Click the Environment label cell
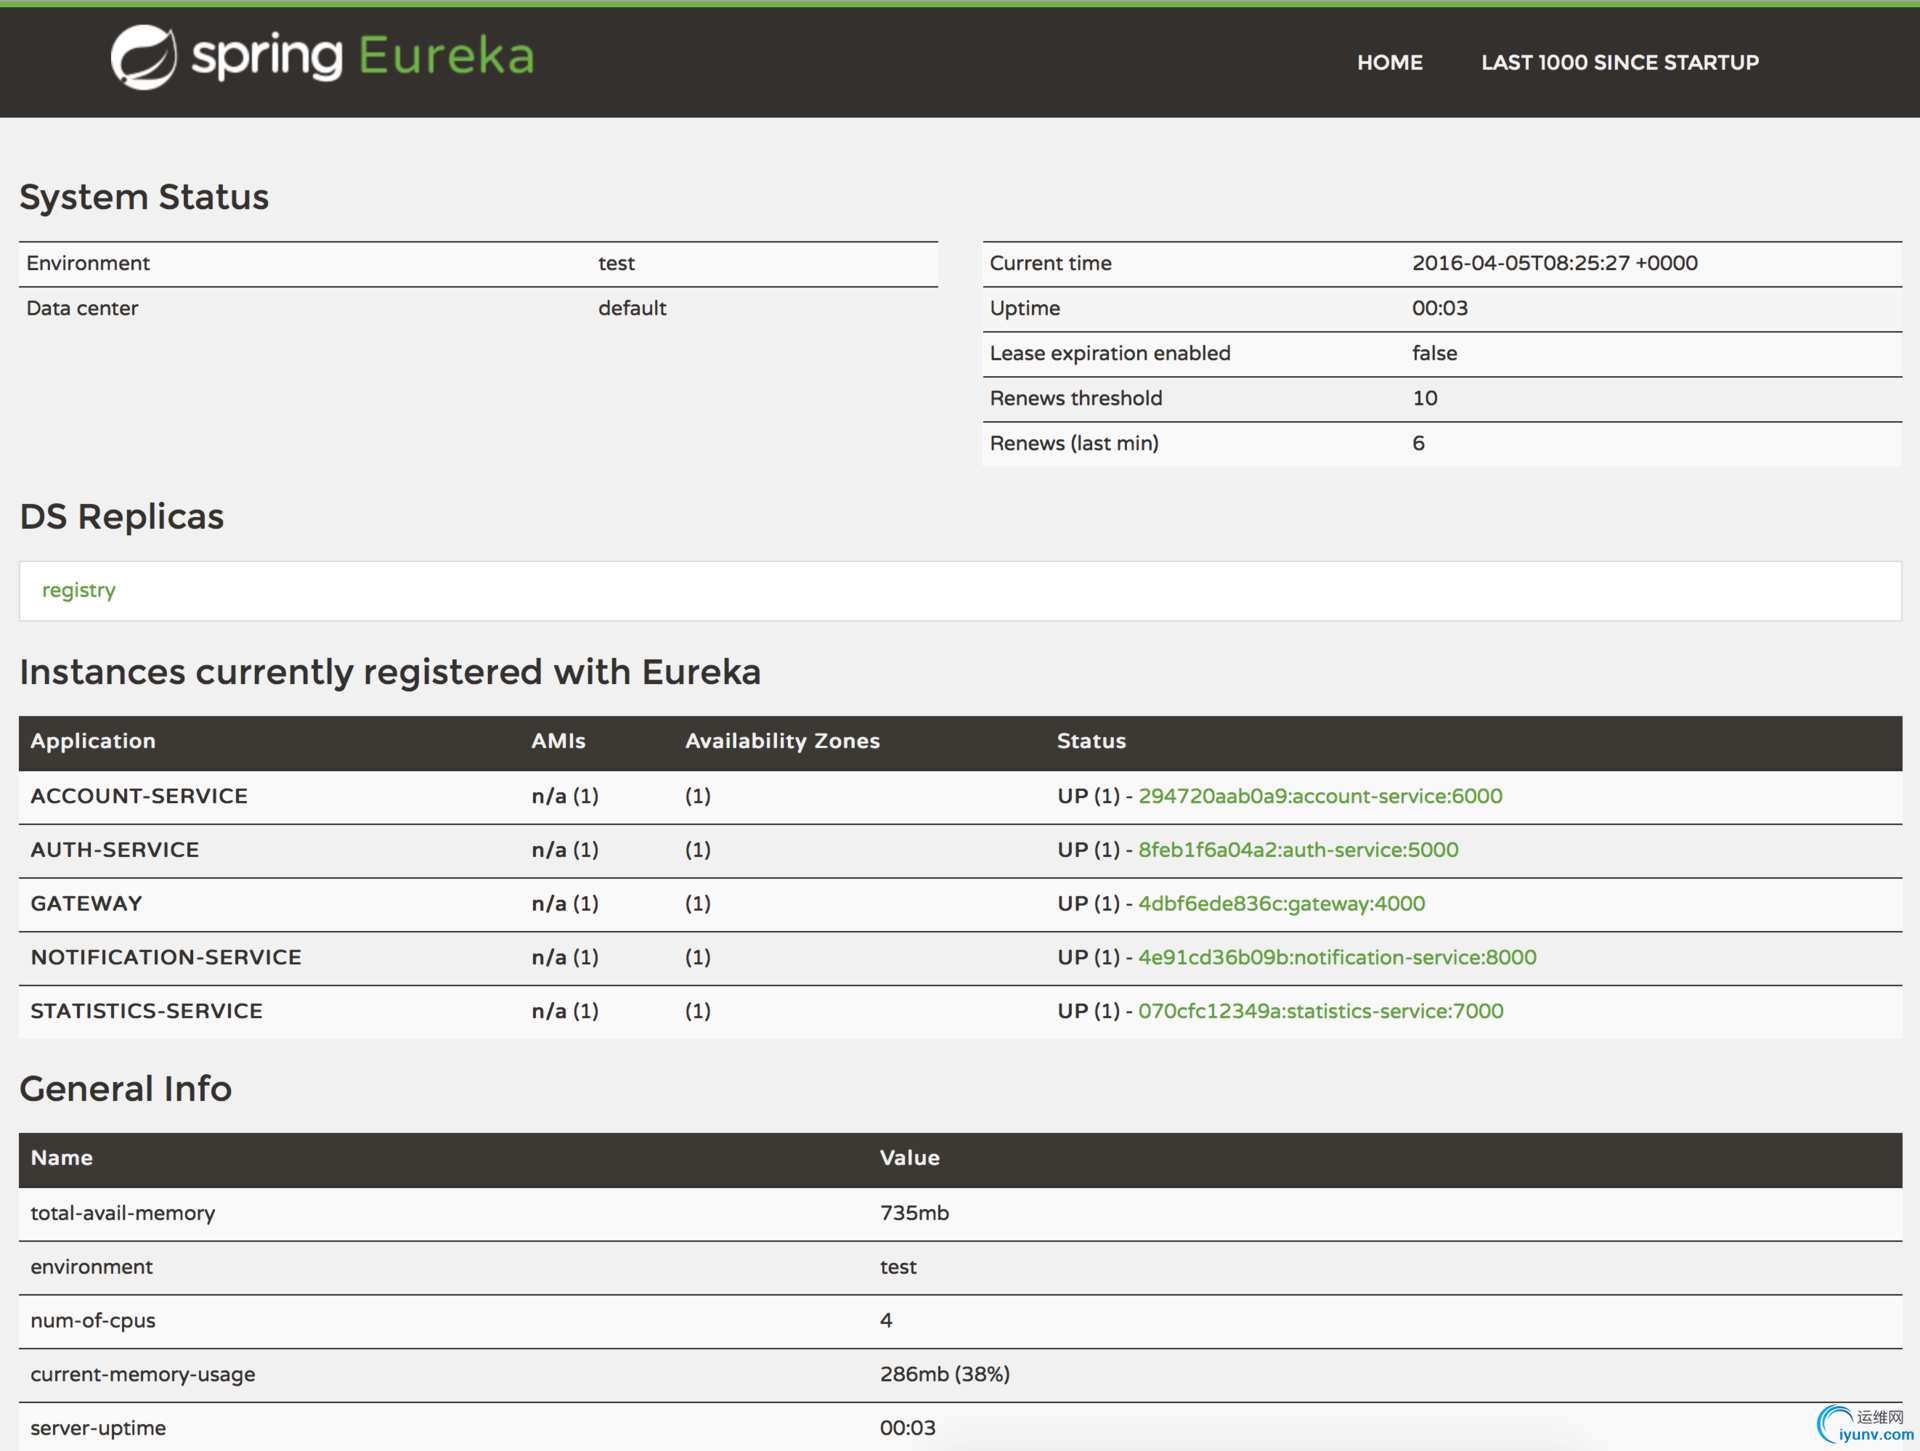 (x=88, y=263)
